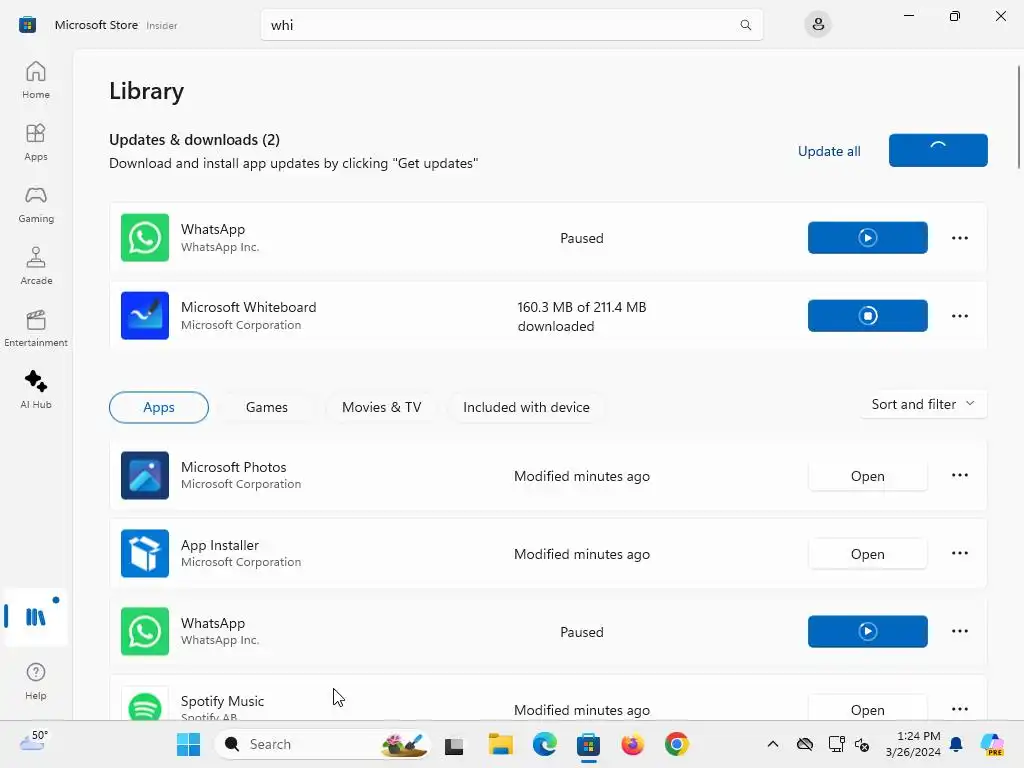Open the user profile icon
Image resolution: width=1024 pixels, height=768 pixels.
tap(818, 25)
